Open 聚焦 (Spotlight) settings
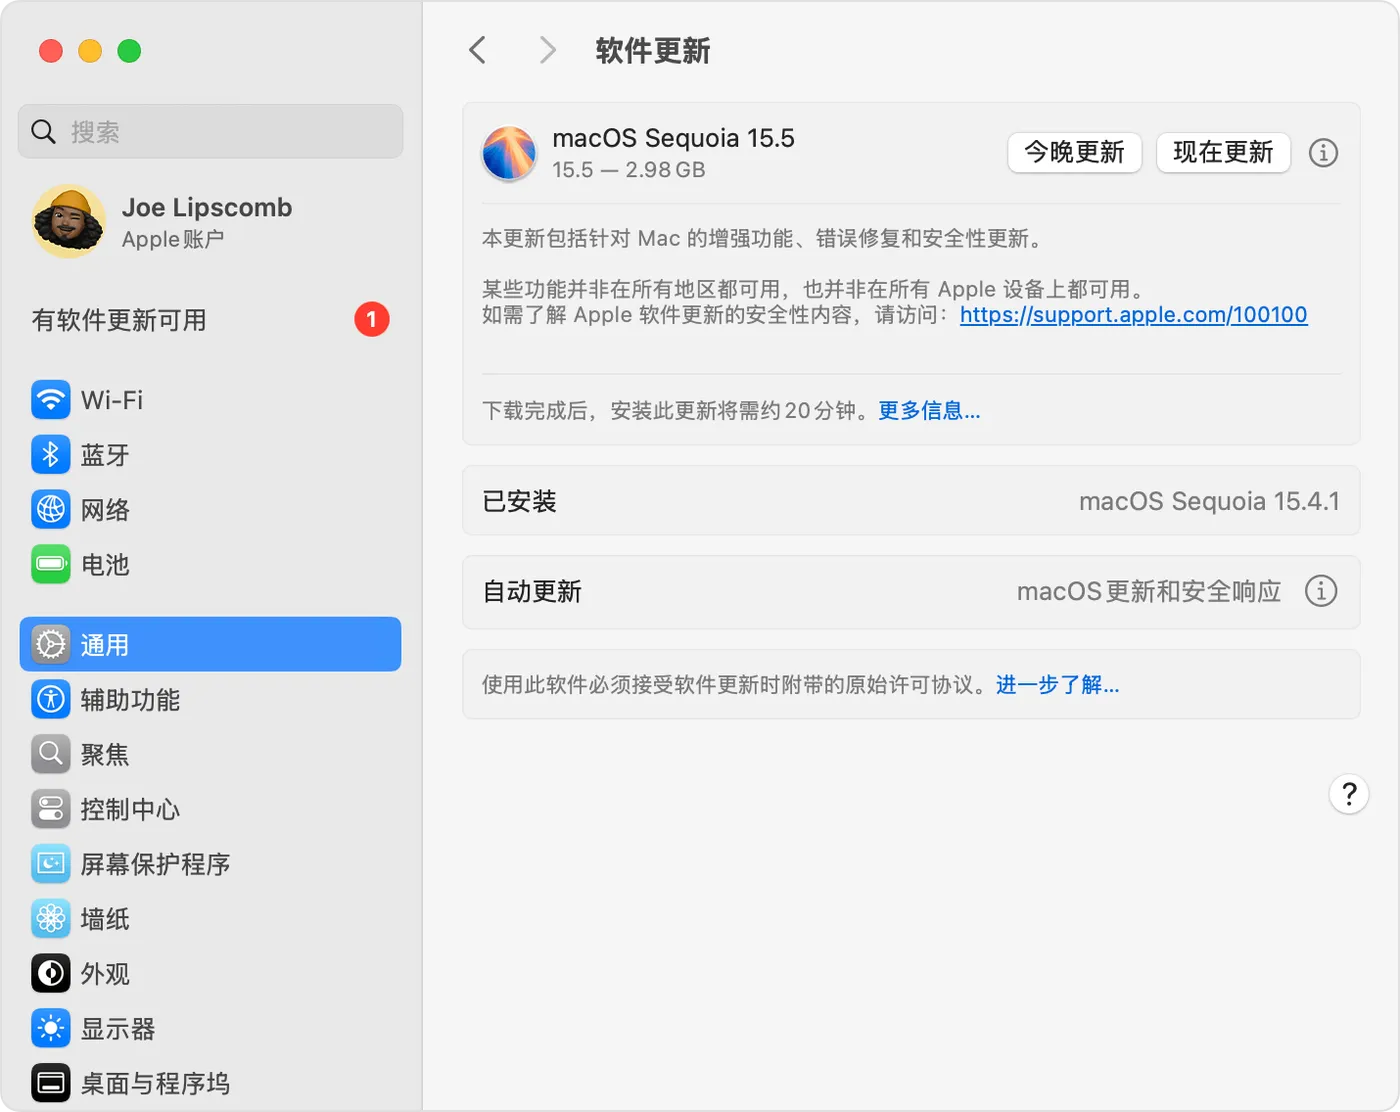Screen dimensions: 1400x1112 [104, 755]
